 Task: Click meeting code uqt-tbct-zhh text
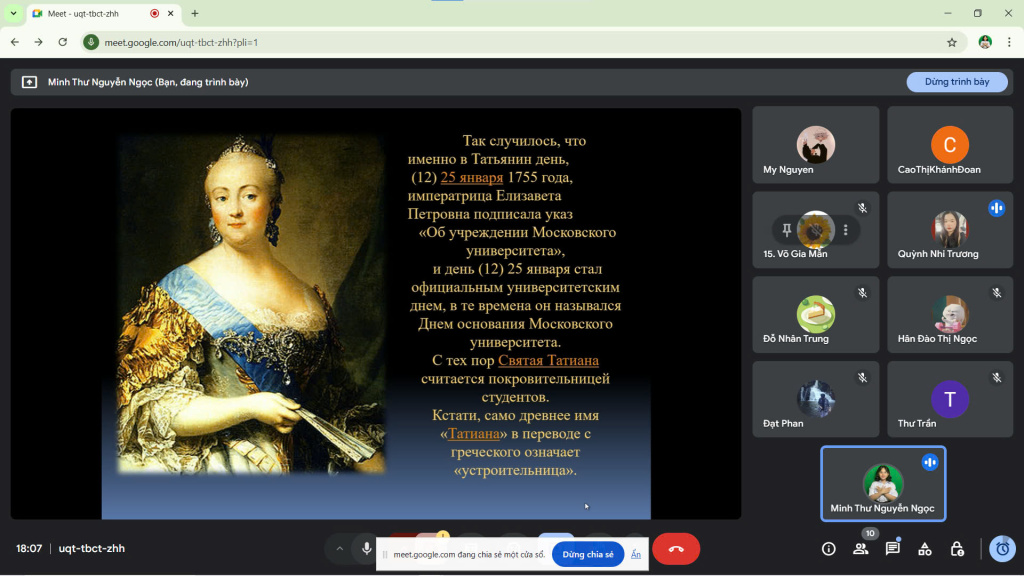[x=91, y=549]
